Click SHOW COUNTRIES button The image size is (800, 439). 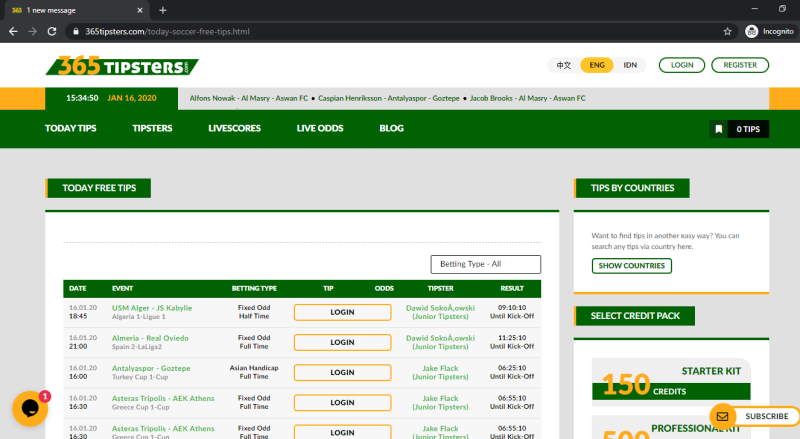tap(632, 266)
